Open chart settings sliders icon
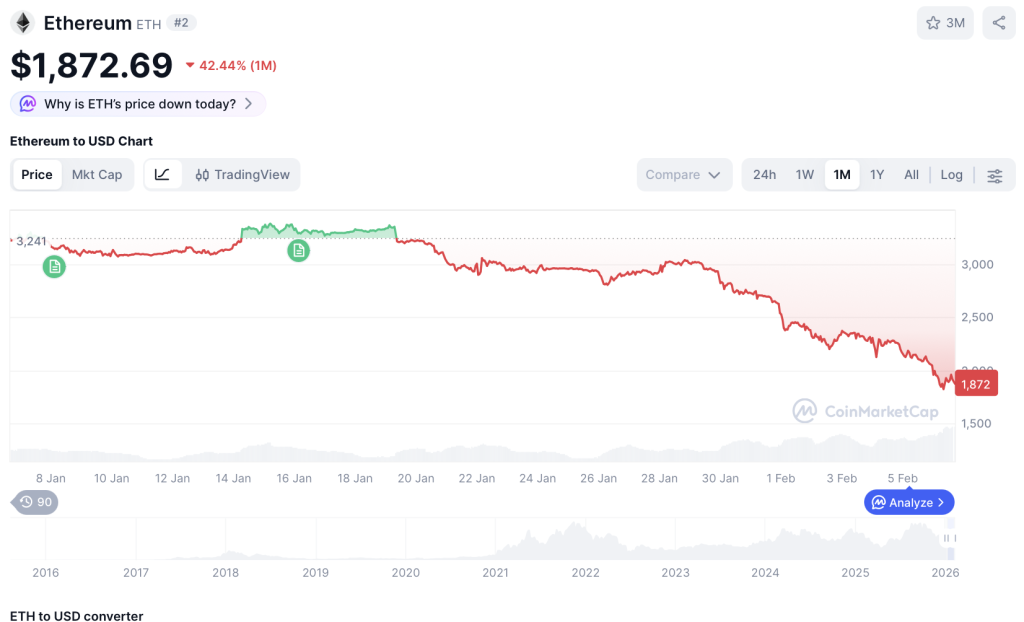The width and height of the screenshot is (1024, 622). (994, 175)
